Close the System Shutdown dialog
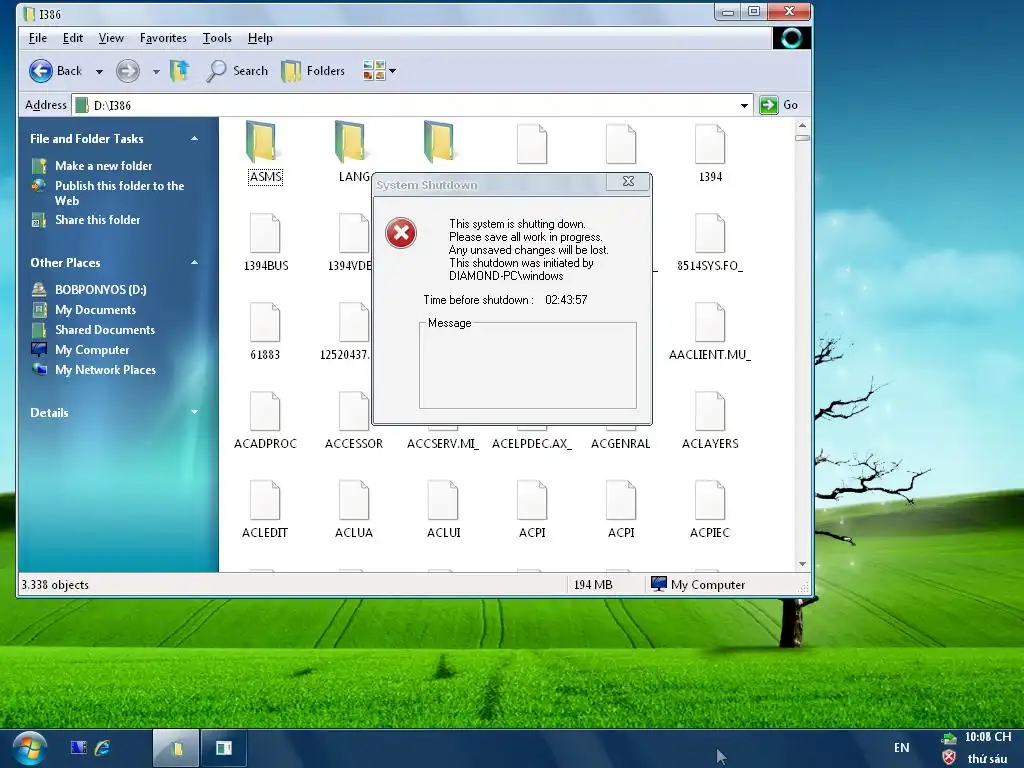The image size is (1024, 768). [628, 182]
